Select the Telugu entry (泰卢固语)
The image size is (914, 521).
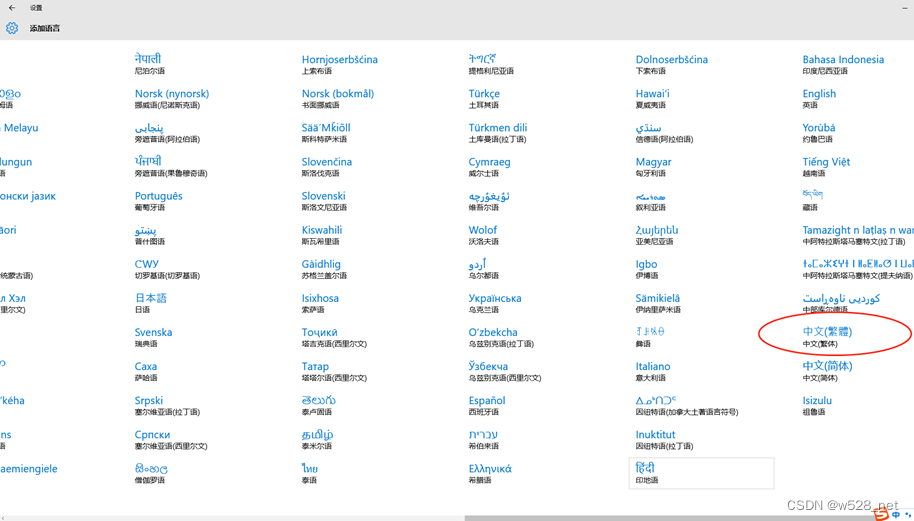pyautogui.click(x=318, y=406)
